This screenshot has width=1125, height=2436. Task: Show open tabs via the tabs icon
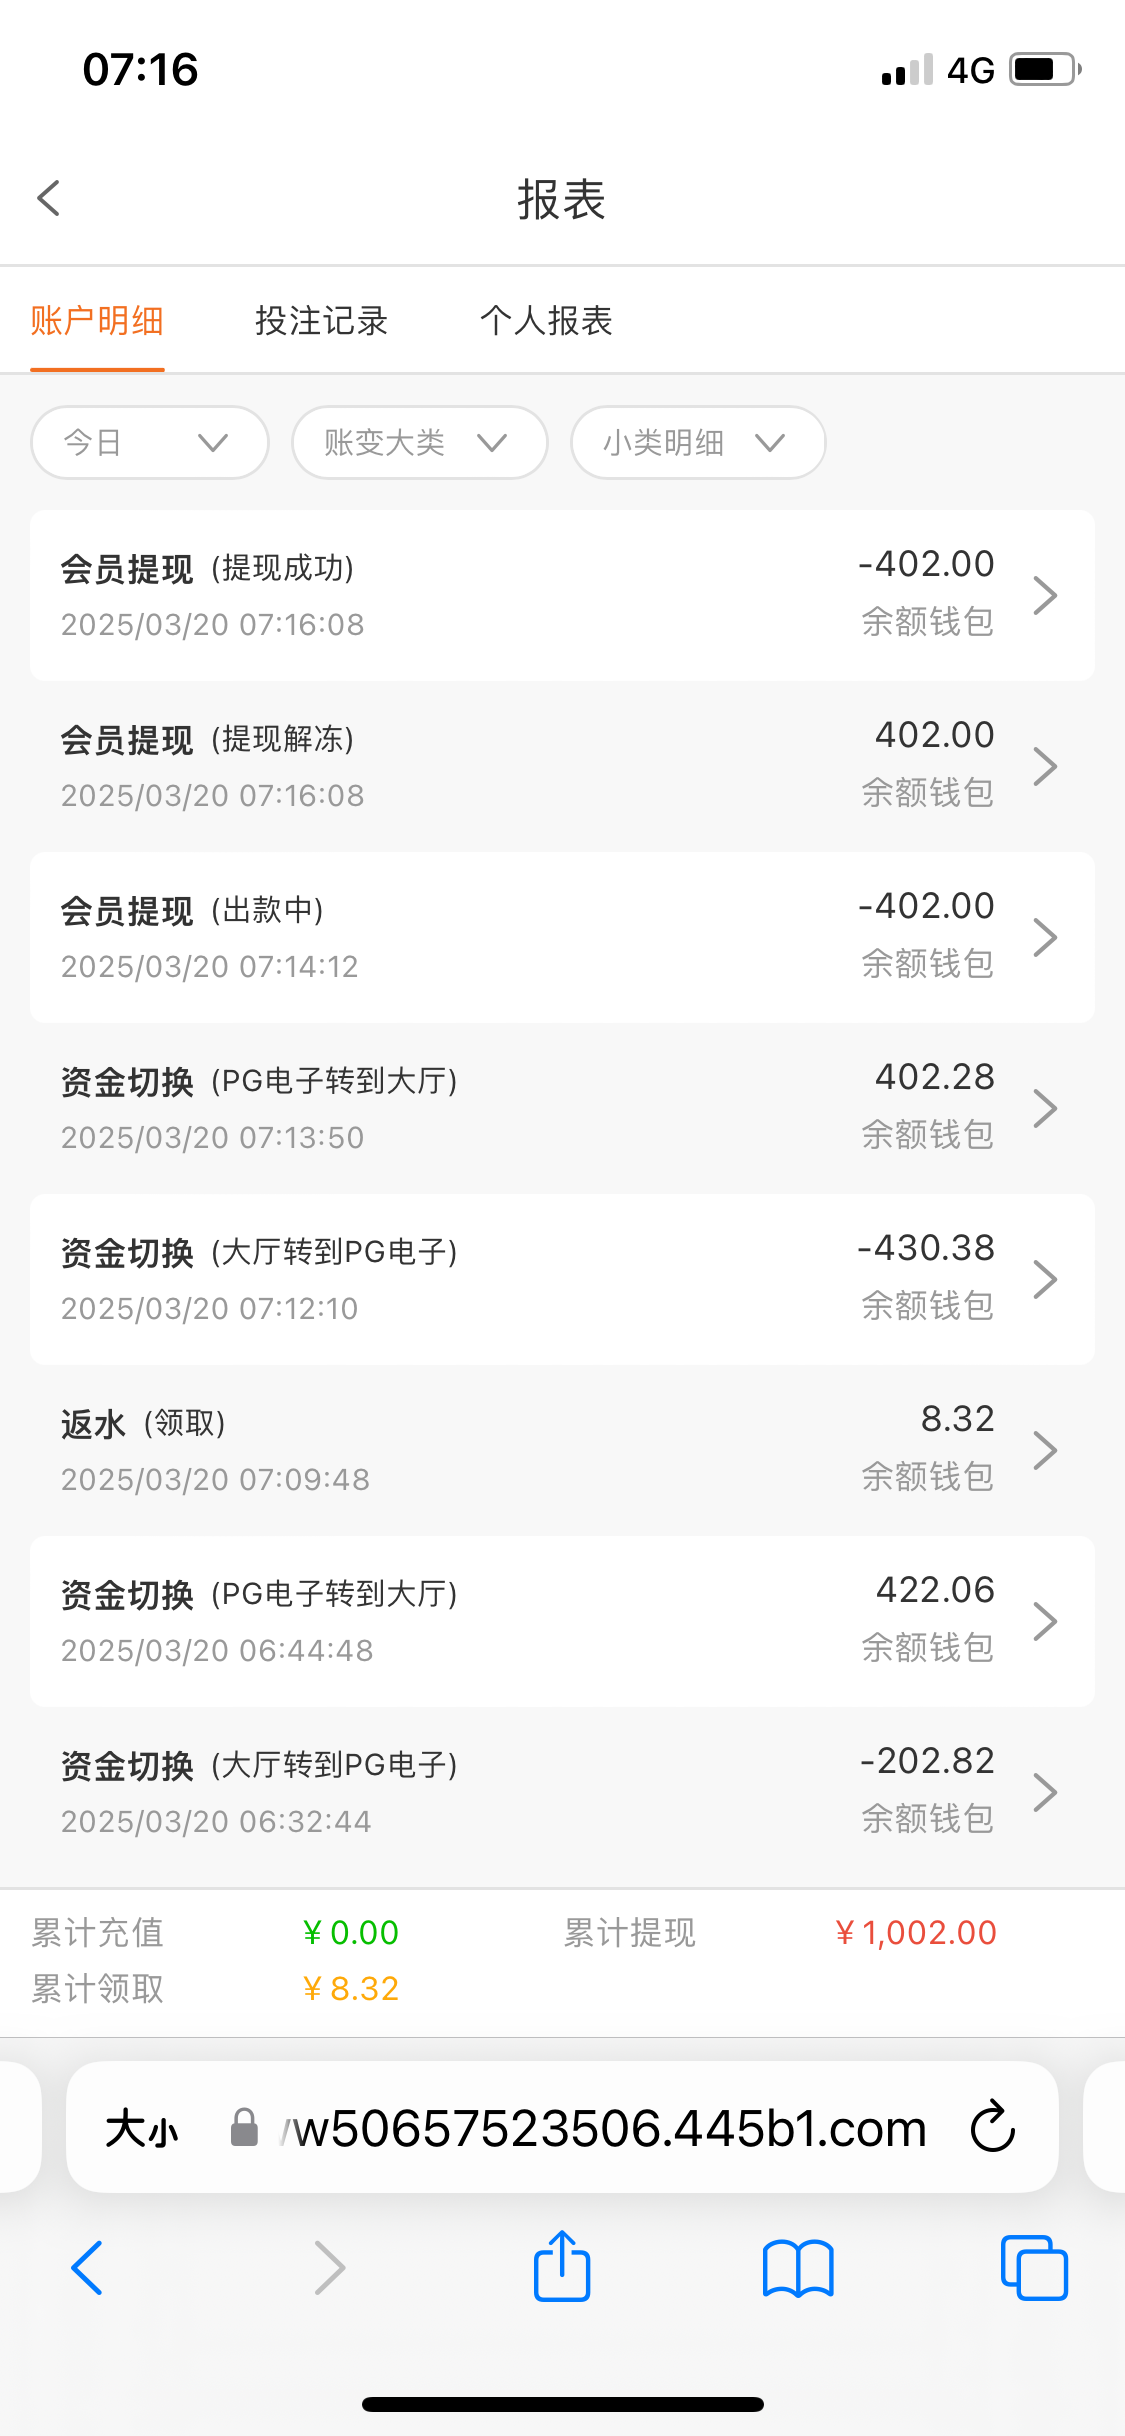[x=1034, y=2267]
